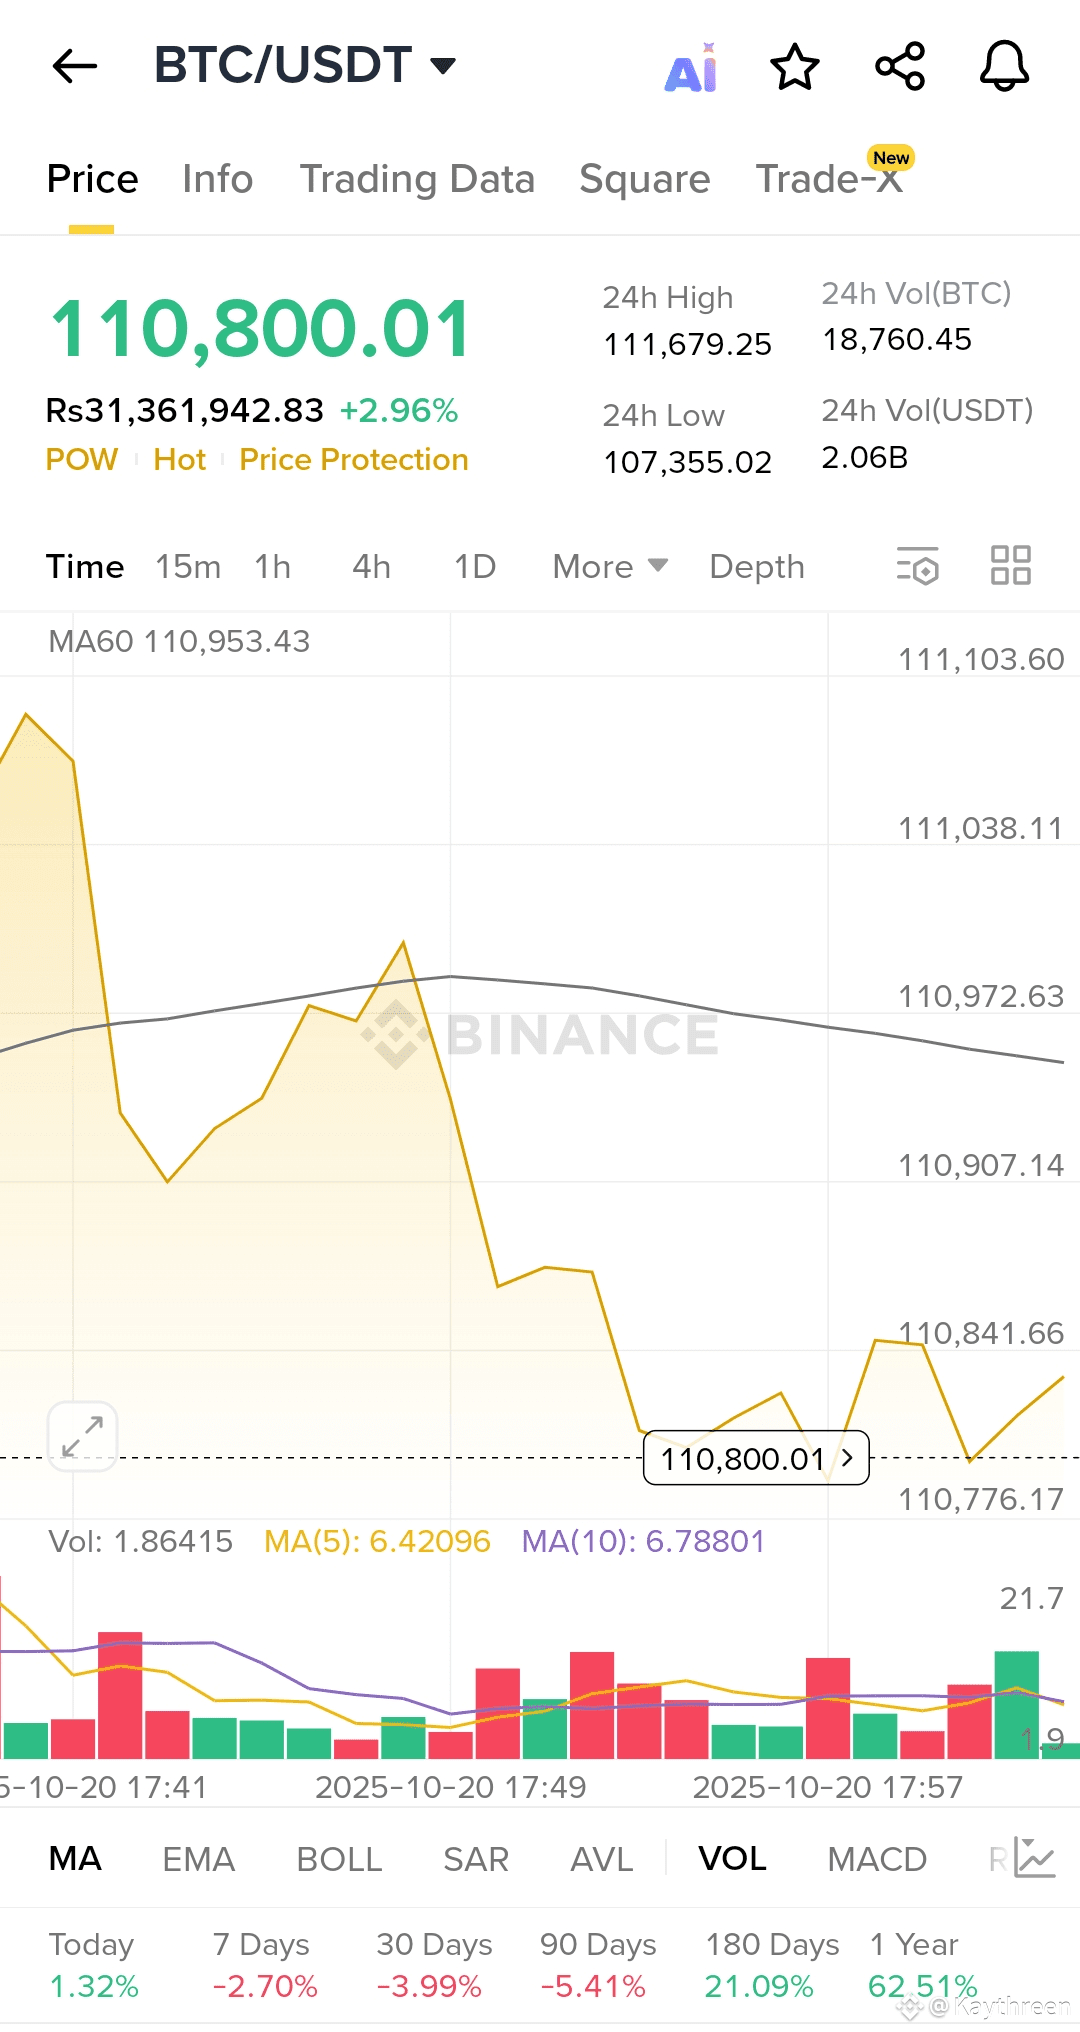The width and height of the screenshot is (1080, 2032).
Task: Tap the back arrow icon
Action: pos(75,66)
